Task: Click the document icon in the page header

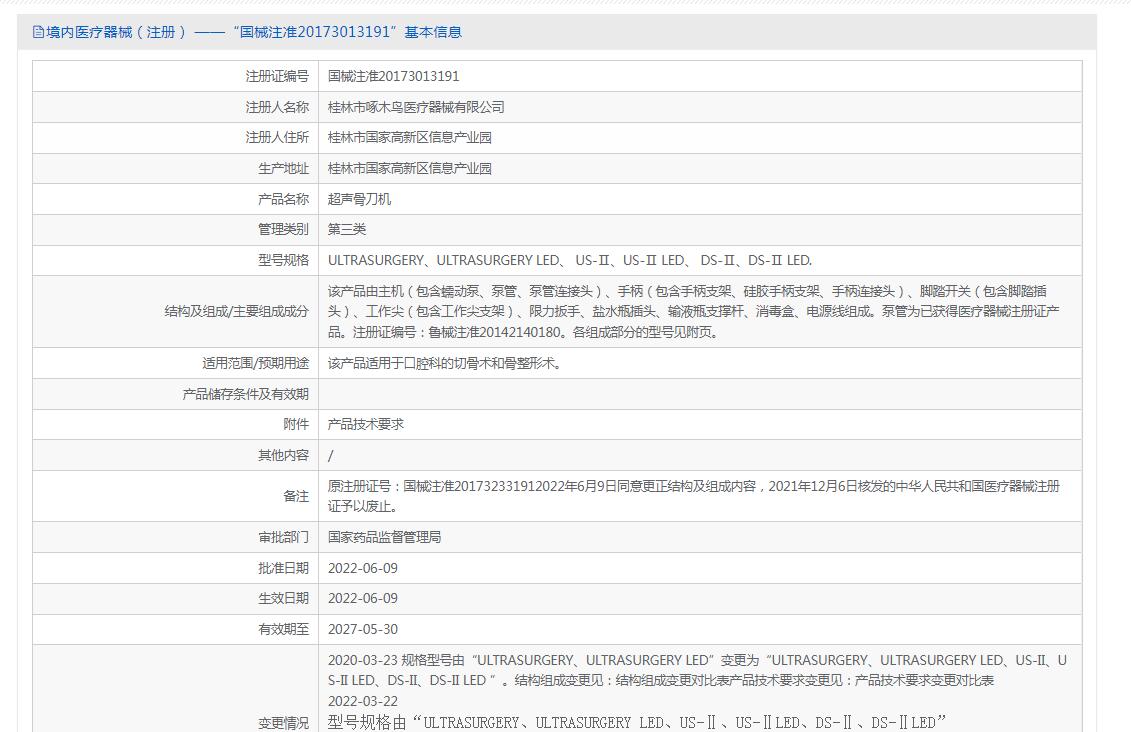Action: point(39,32)
